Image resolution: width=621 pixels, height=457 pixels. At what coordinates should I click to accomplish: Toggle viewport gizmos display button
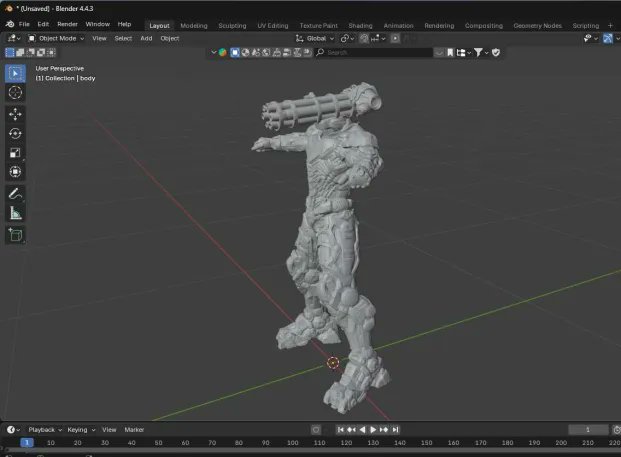tap(608, 38)
